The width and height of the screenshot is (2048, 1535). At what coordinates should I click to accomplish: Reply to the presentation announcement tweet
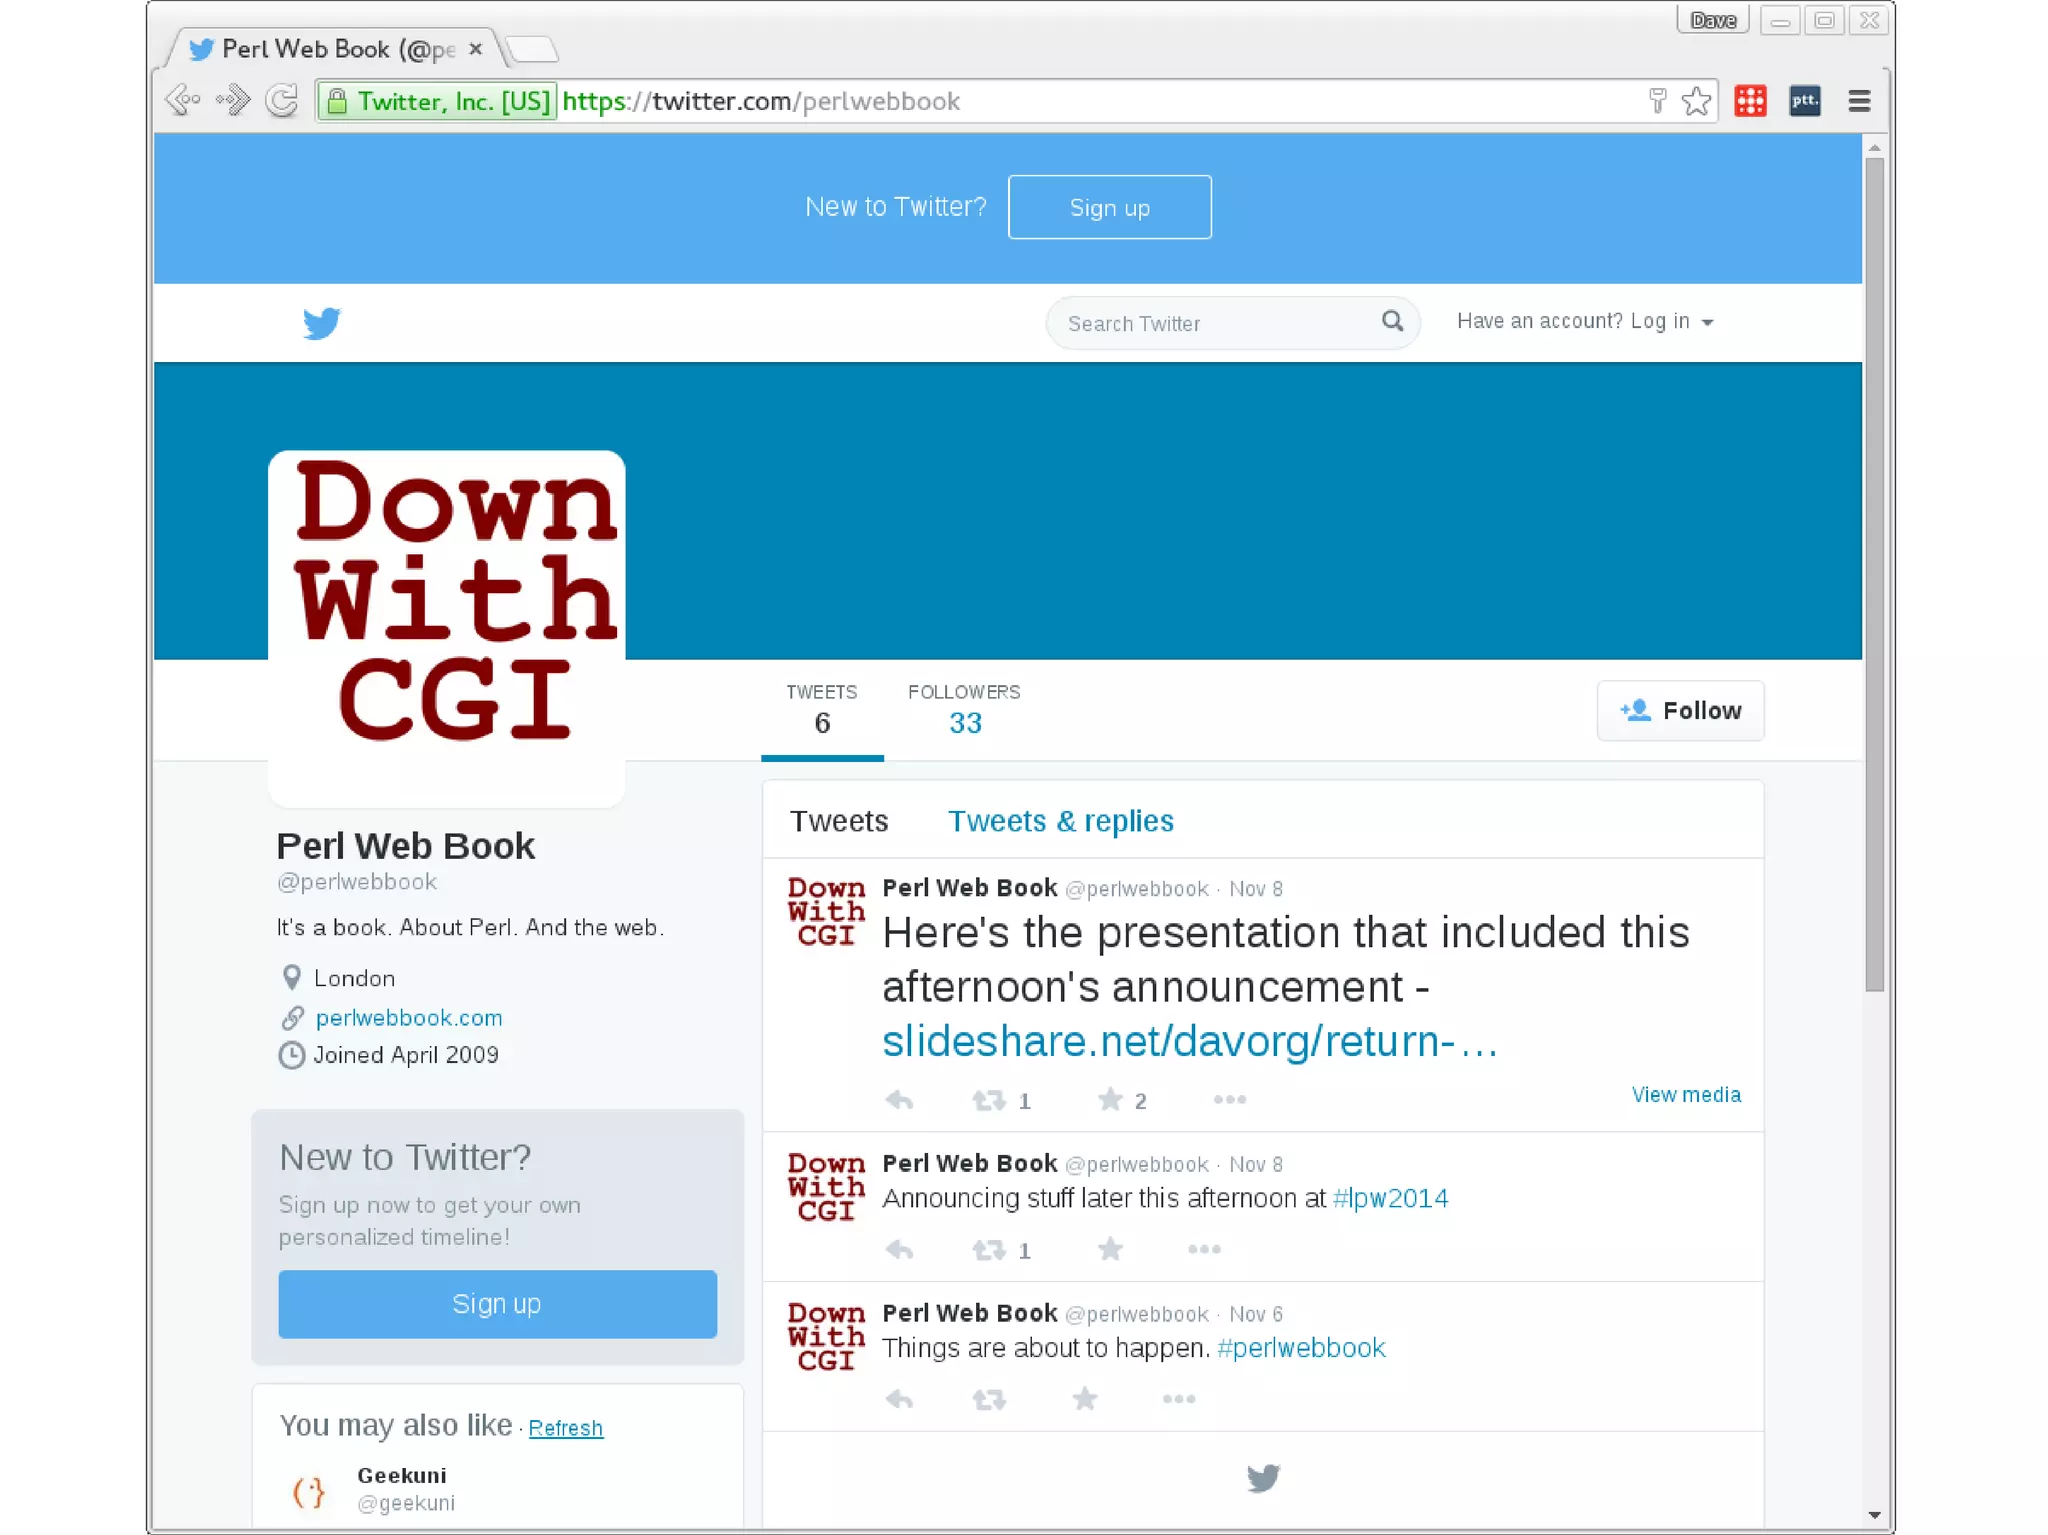tap(899, 1100)
